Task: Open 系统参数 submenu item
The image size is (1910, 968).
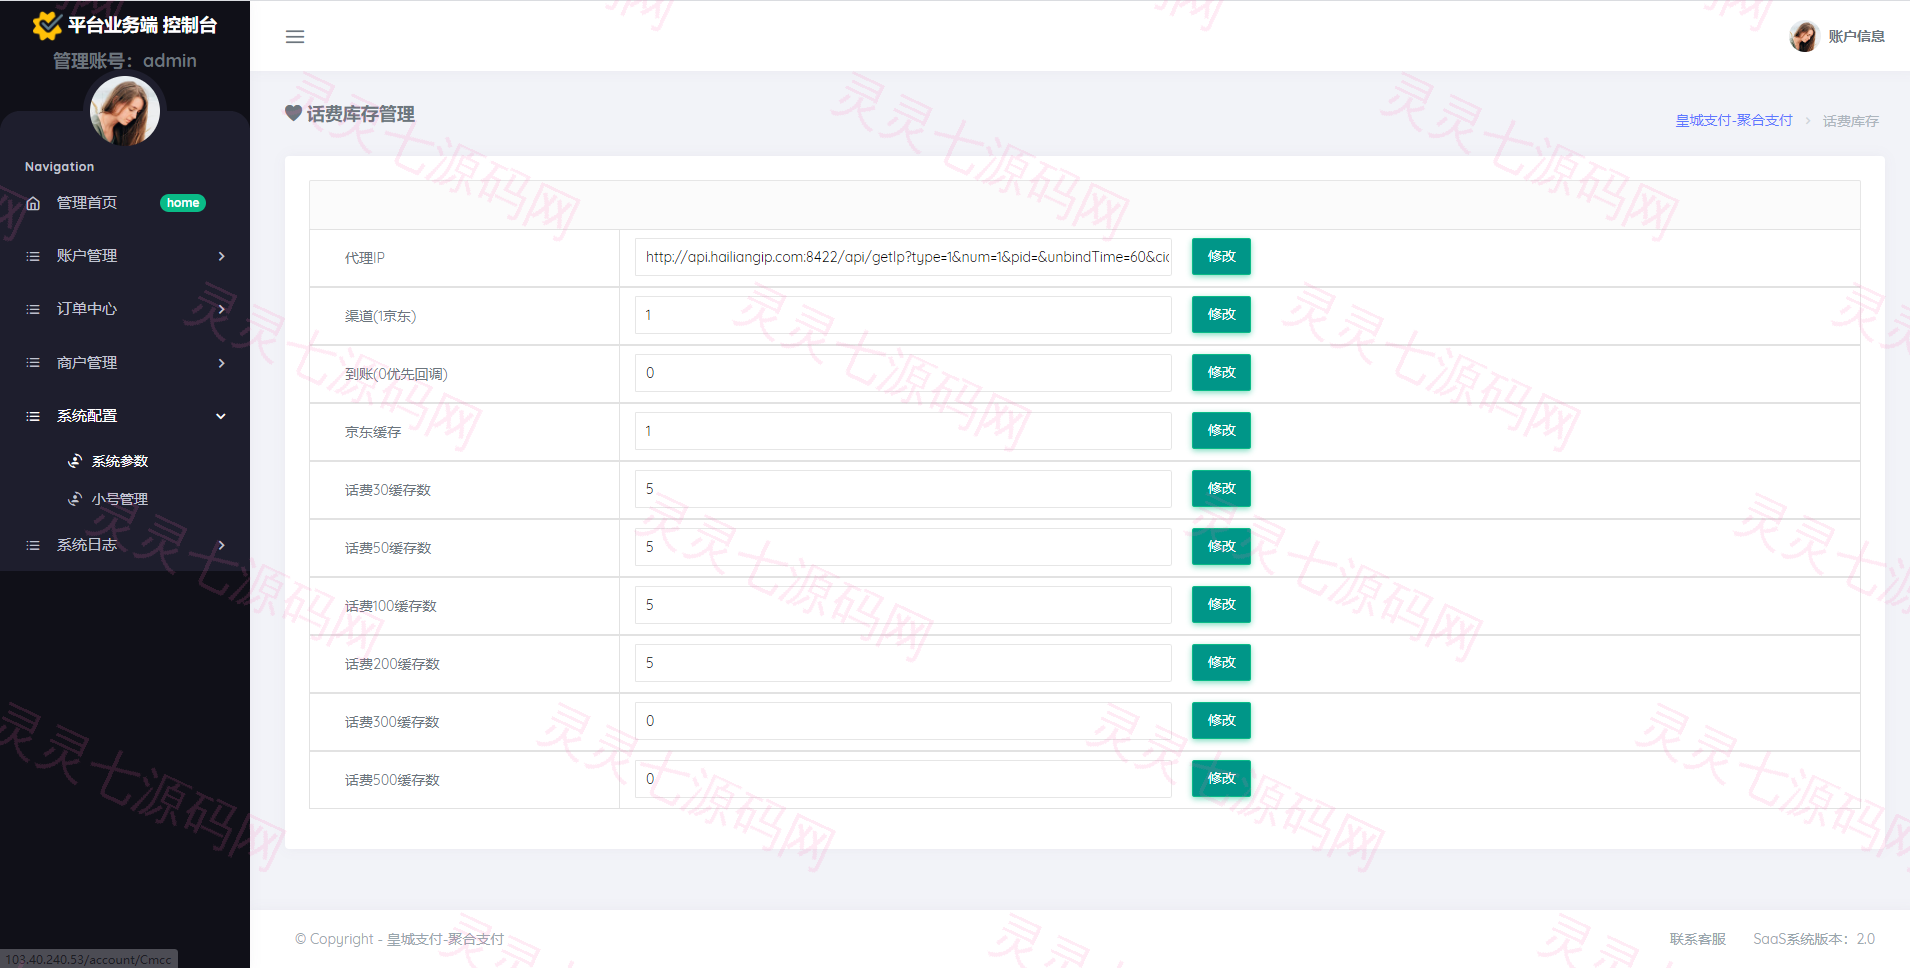Action: (x=120, y=461)
